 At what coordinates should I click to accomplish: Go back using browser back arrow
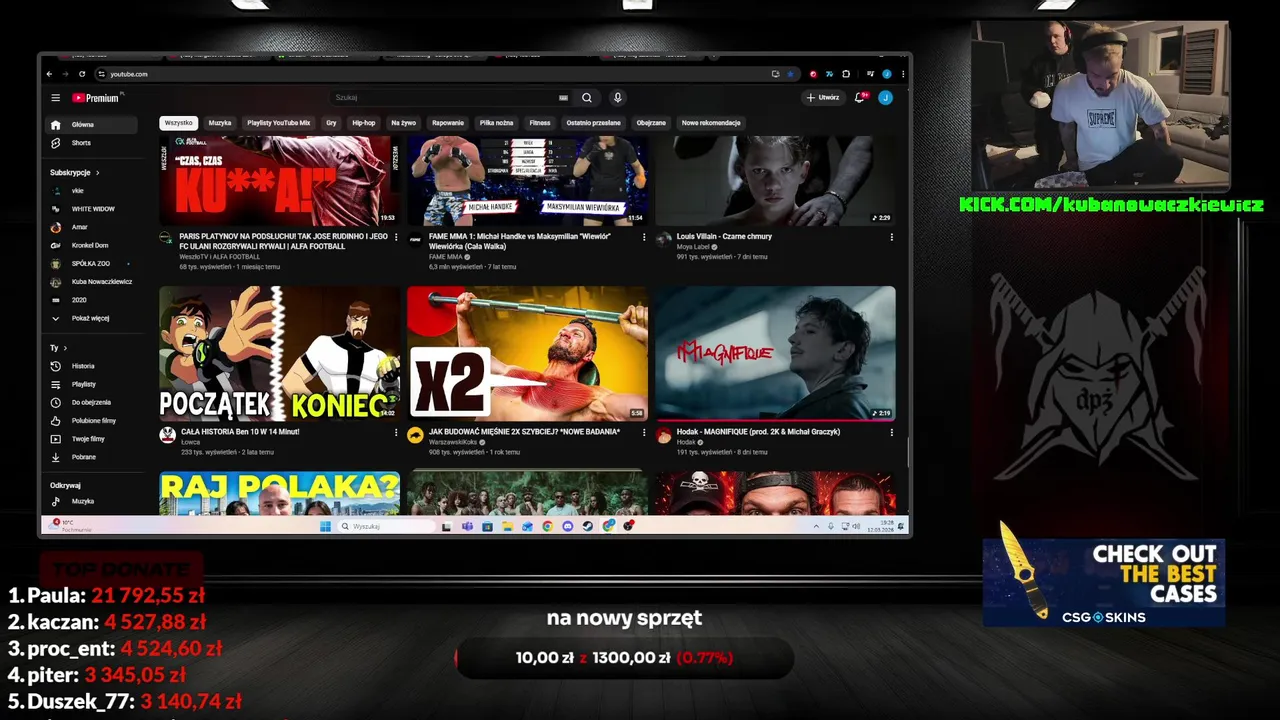(50, 74)
